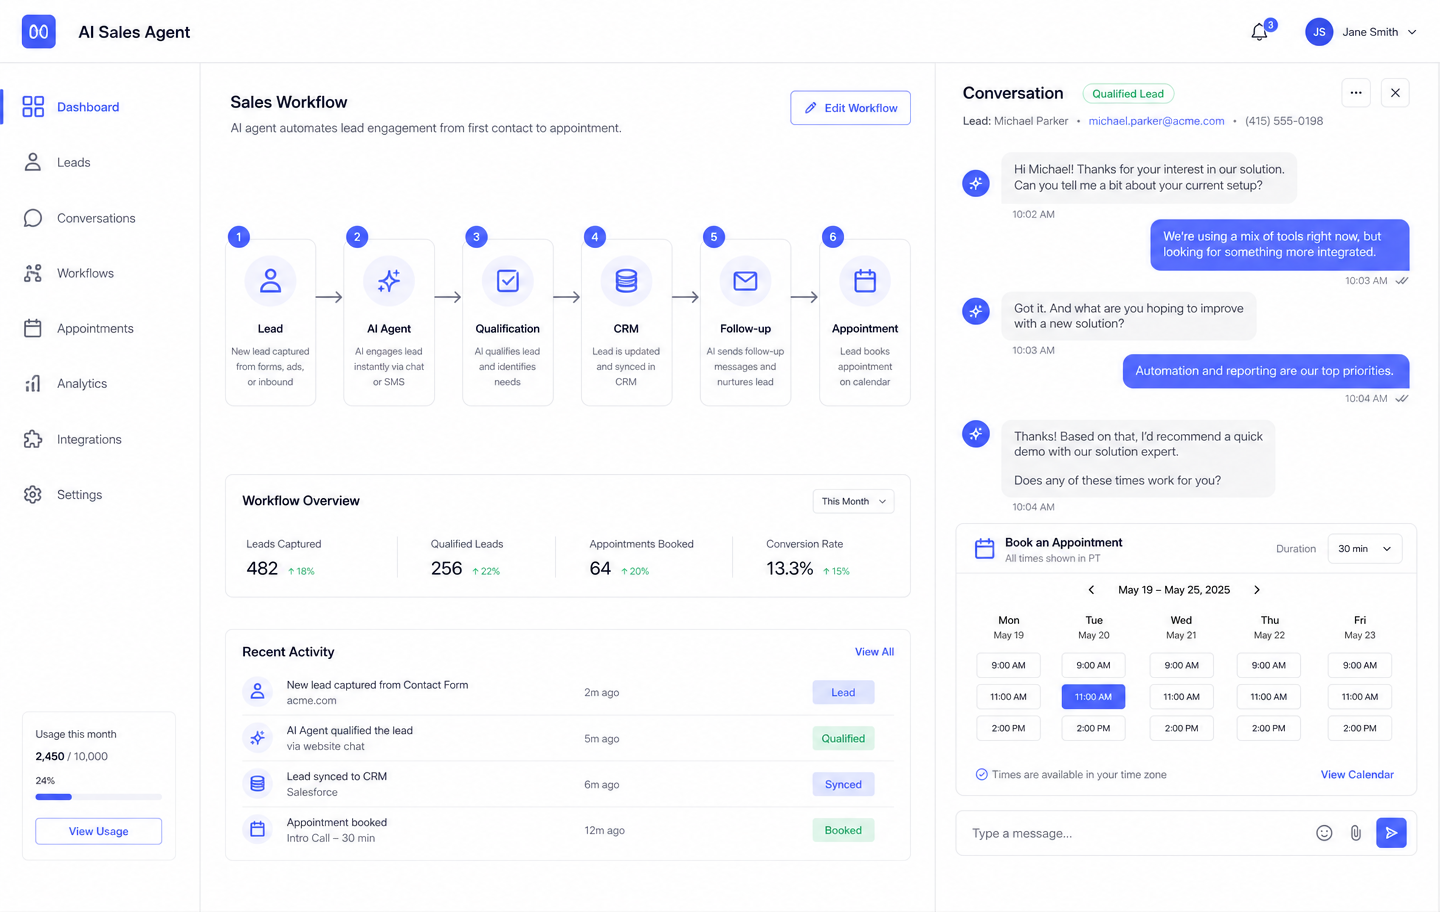Click the View Usage button
This screenshot has height=912, width=1440.
98,831
